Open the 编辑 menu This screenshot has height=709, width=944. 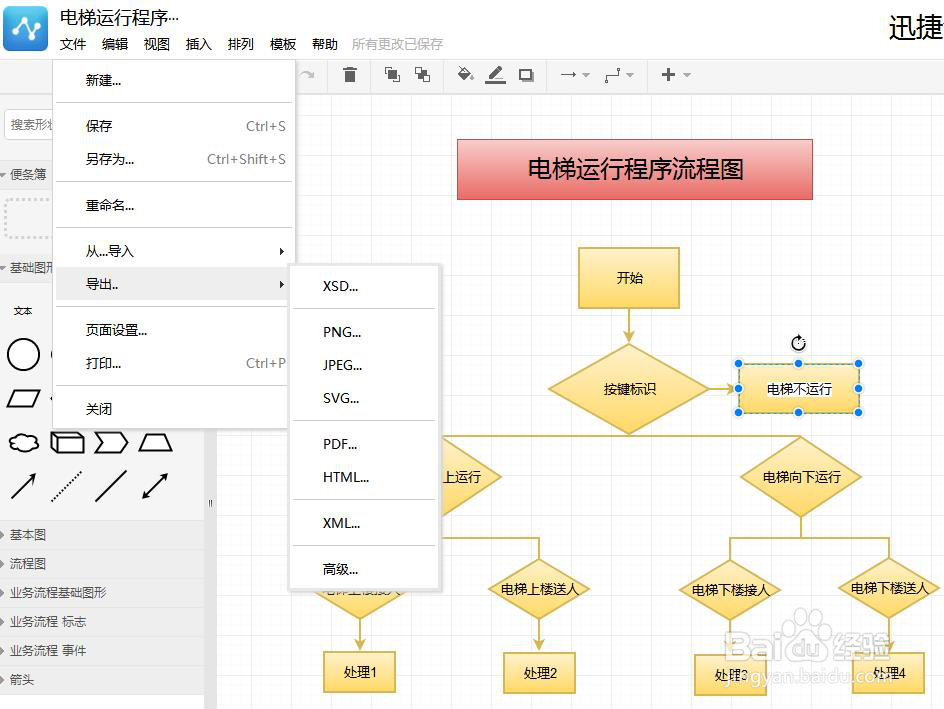pos(114,44)
